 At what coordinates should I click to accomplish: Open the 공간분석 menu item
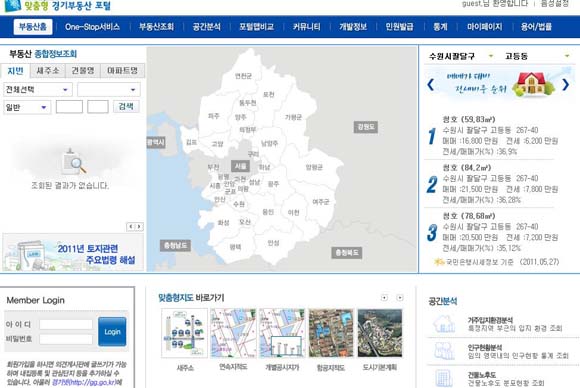pyautogui.click(x=207, y=27)
